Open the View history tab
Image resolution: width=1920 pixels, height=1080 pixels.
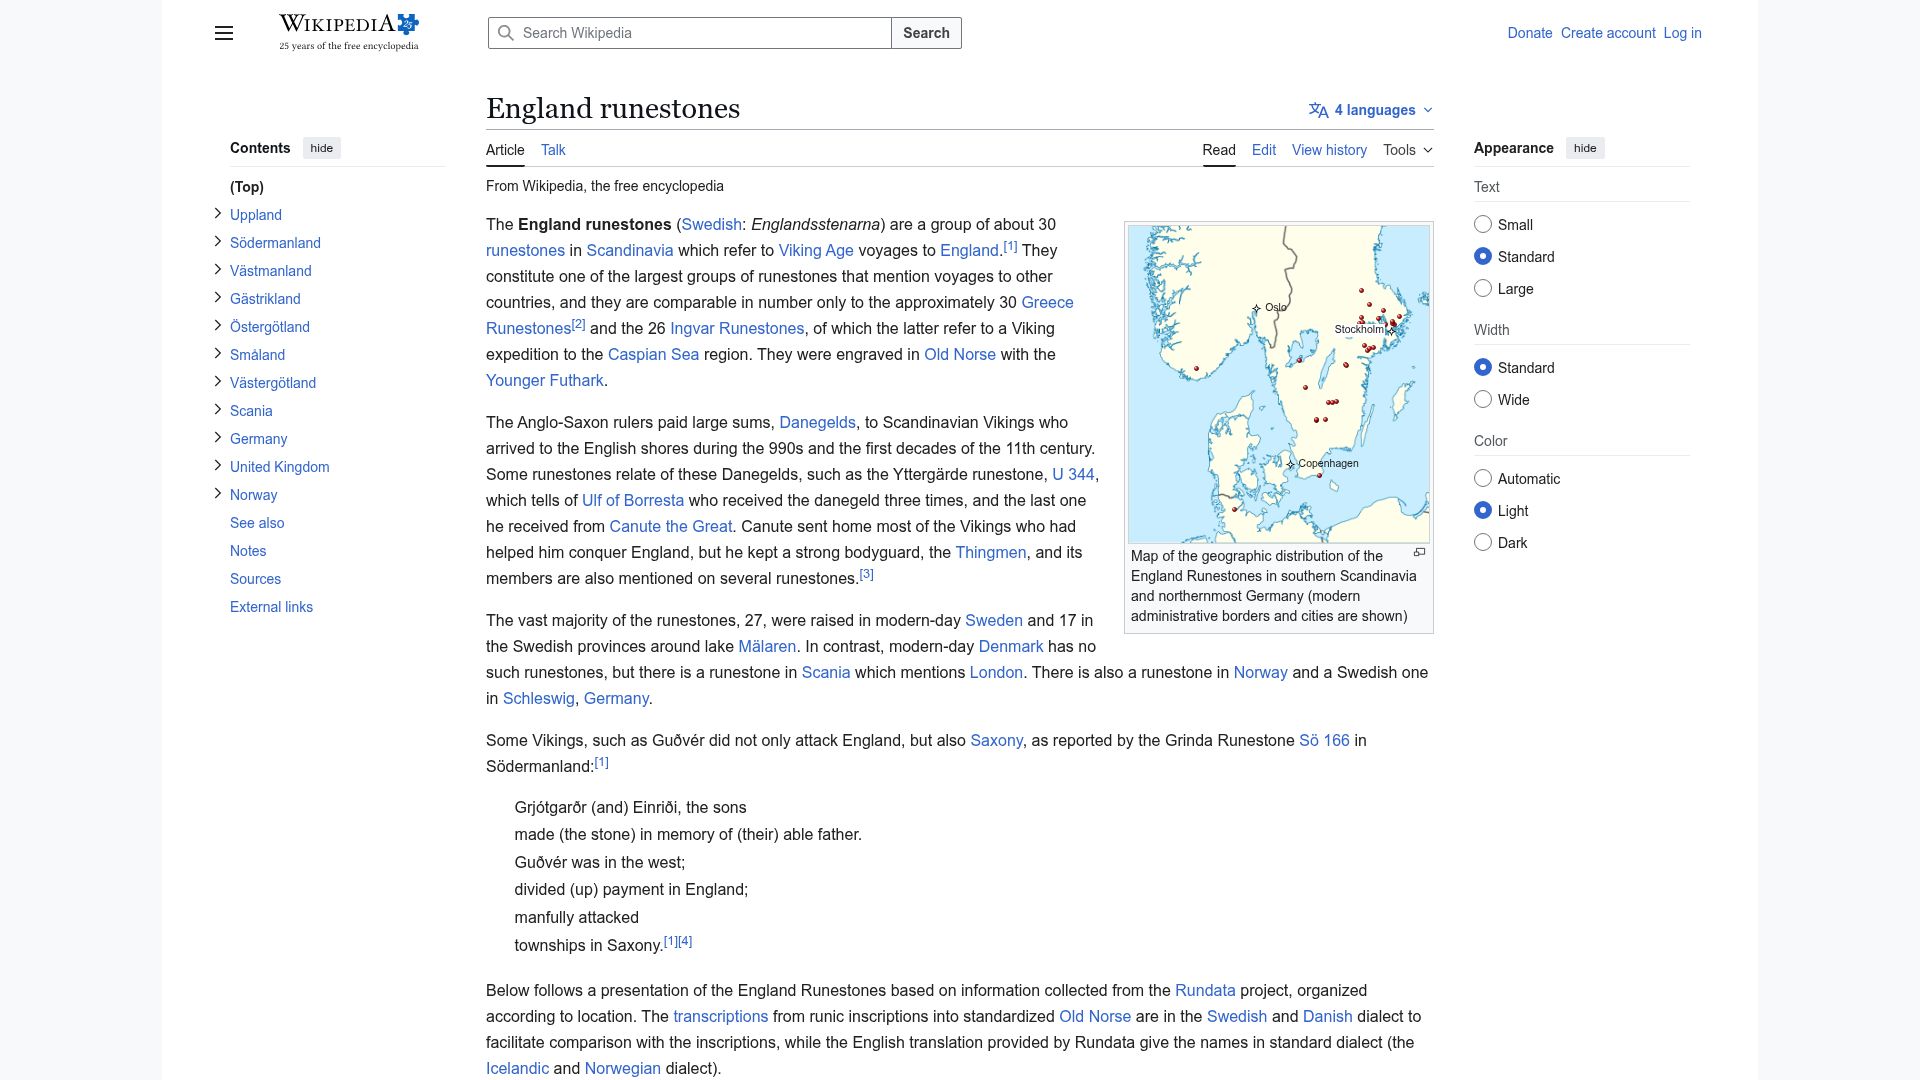[x=1329, y=150]
